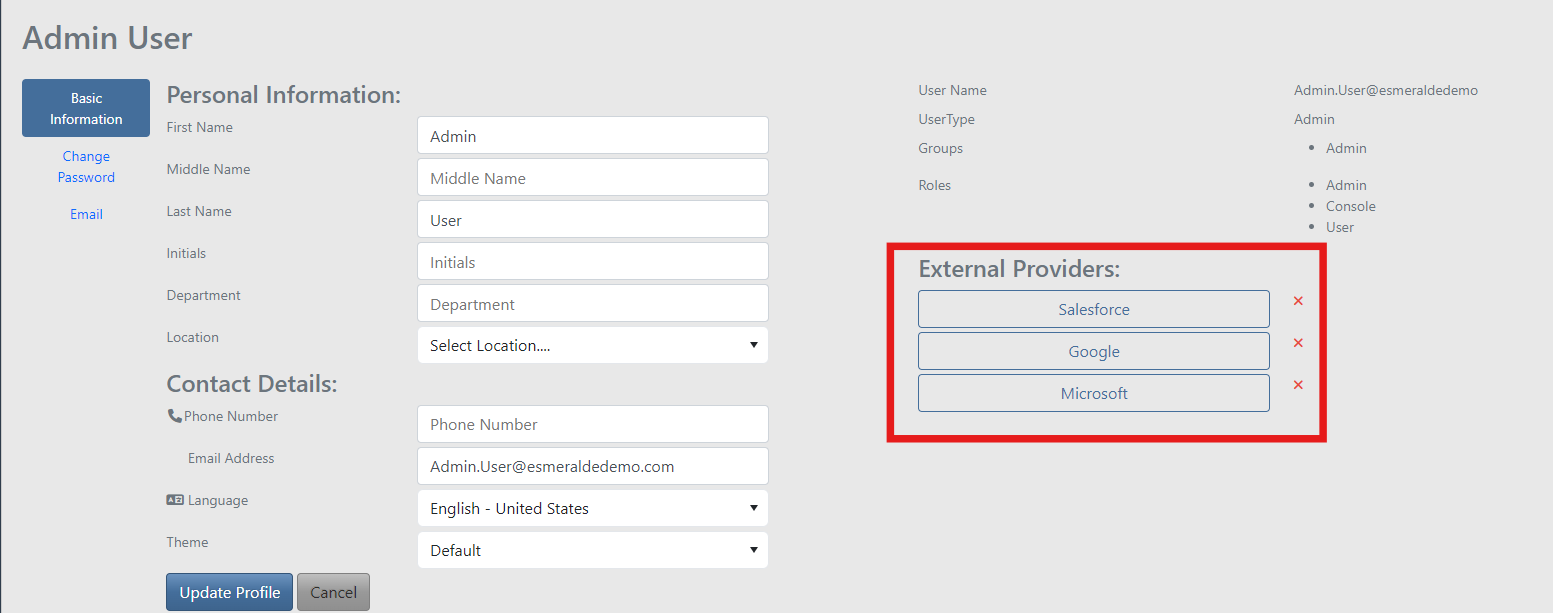This screenshot has height=613, width=1553.
Task: Click the Update Profile button
Action: point(229,592)
